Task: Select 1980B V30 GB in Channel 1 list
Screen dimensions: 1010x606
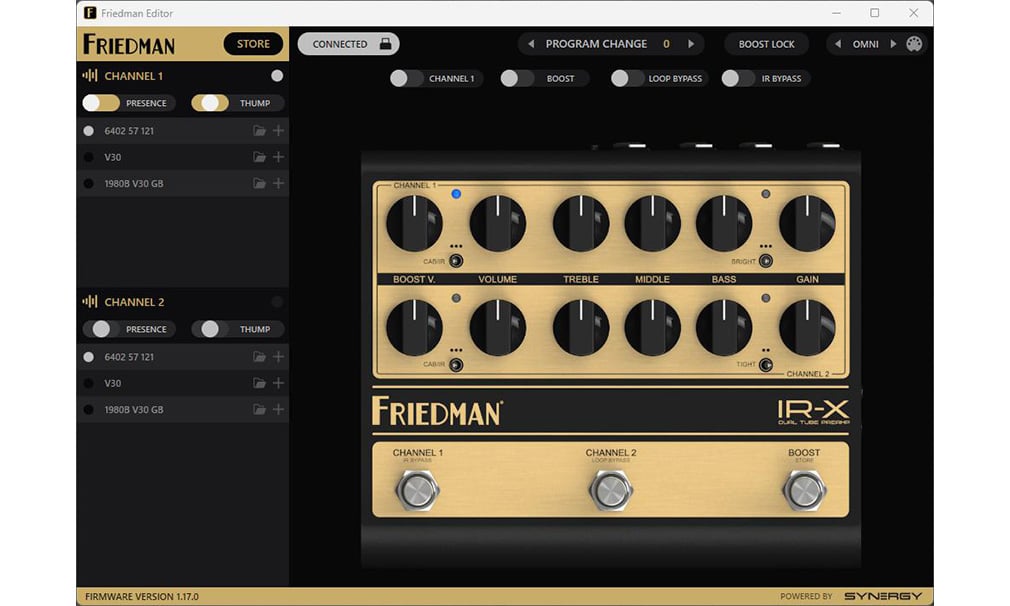Action: [134, 183]
